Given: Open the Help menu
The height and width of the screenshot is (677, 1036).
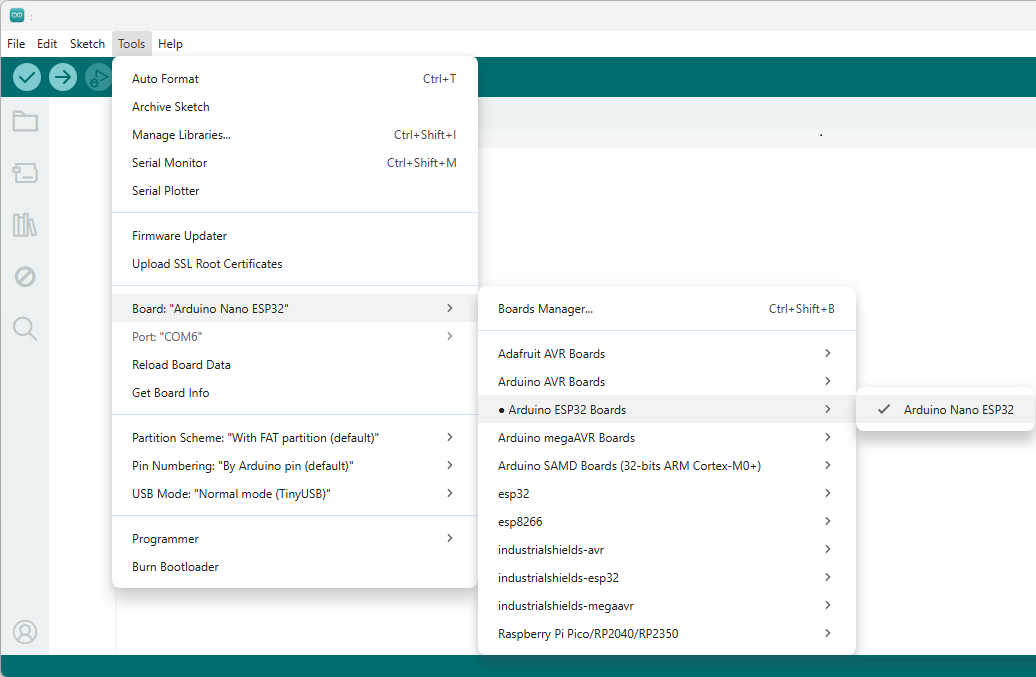Looking at the screenshot, I should [x=170, y=44].
